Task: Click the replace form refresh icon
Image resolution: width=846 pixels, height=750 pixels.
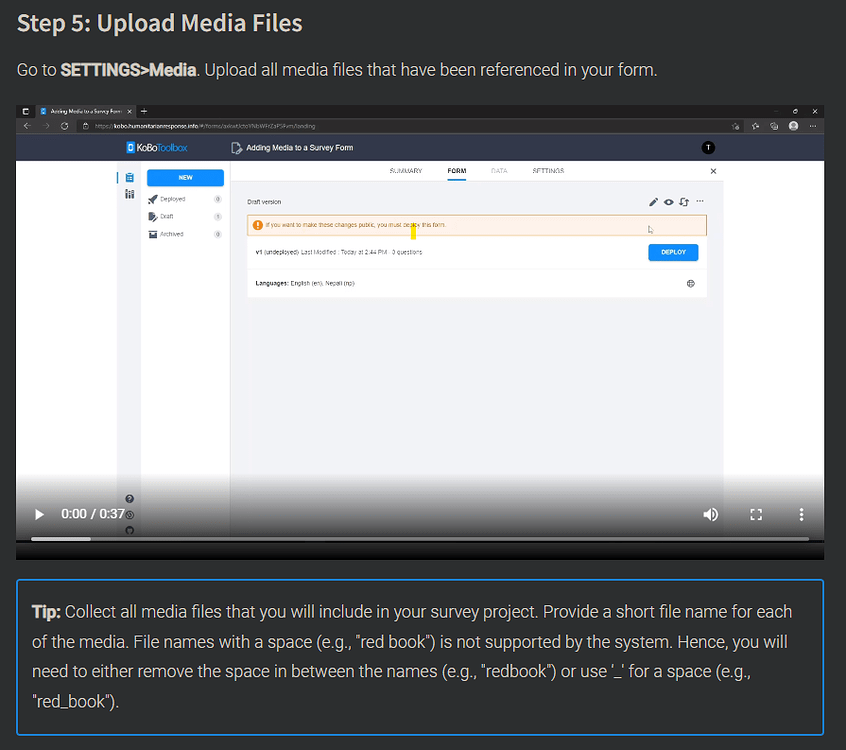Action: tap(684, 202)
